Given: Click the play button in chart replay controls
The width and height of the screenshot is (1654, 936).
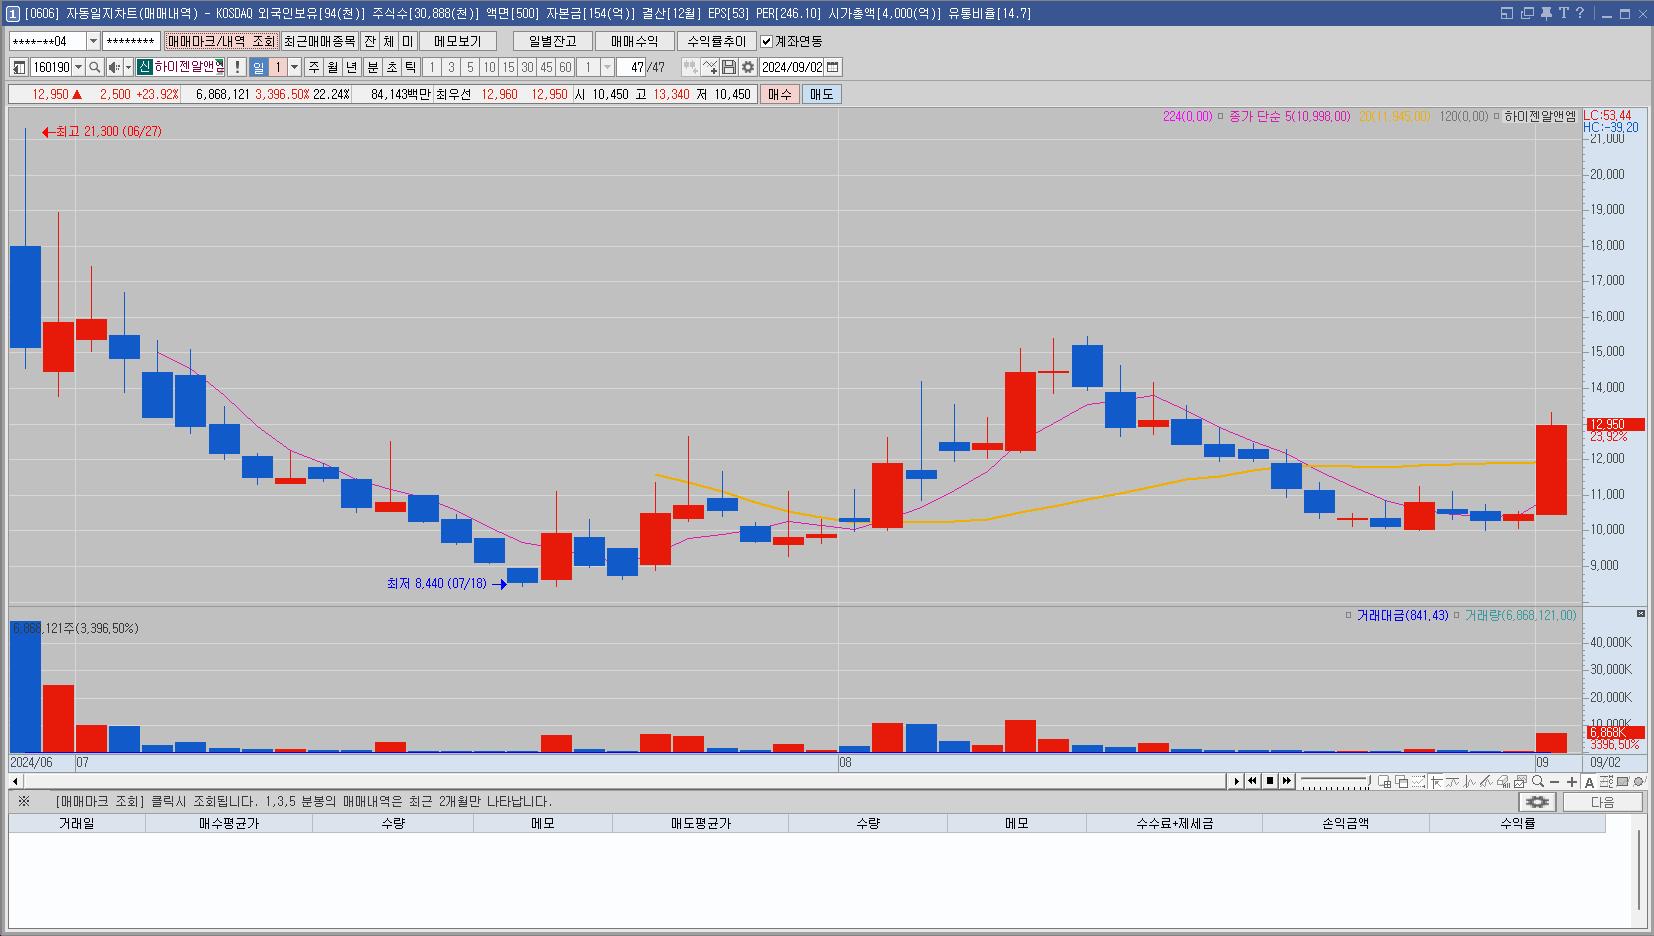Looking at the screenshot, I should (1236, 781).
